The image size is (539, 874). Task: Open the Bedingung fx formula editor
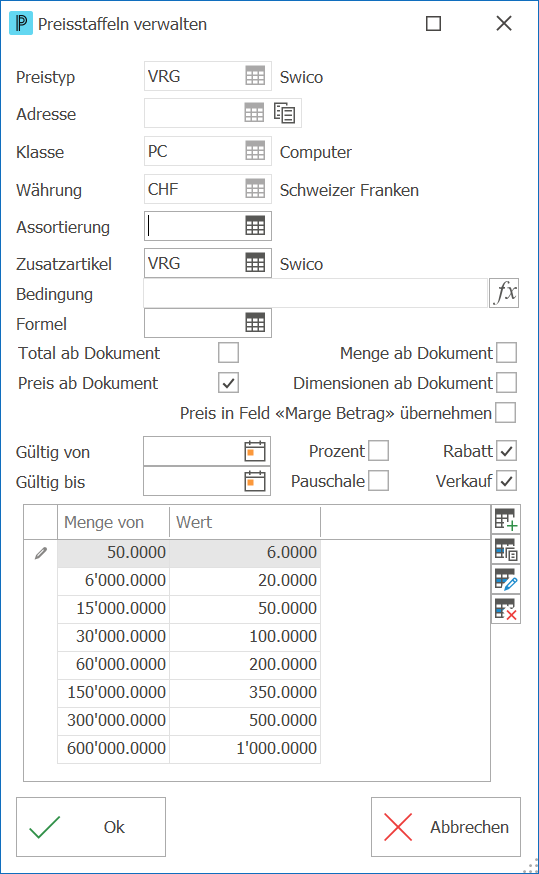(504, 293)
